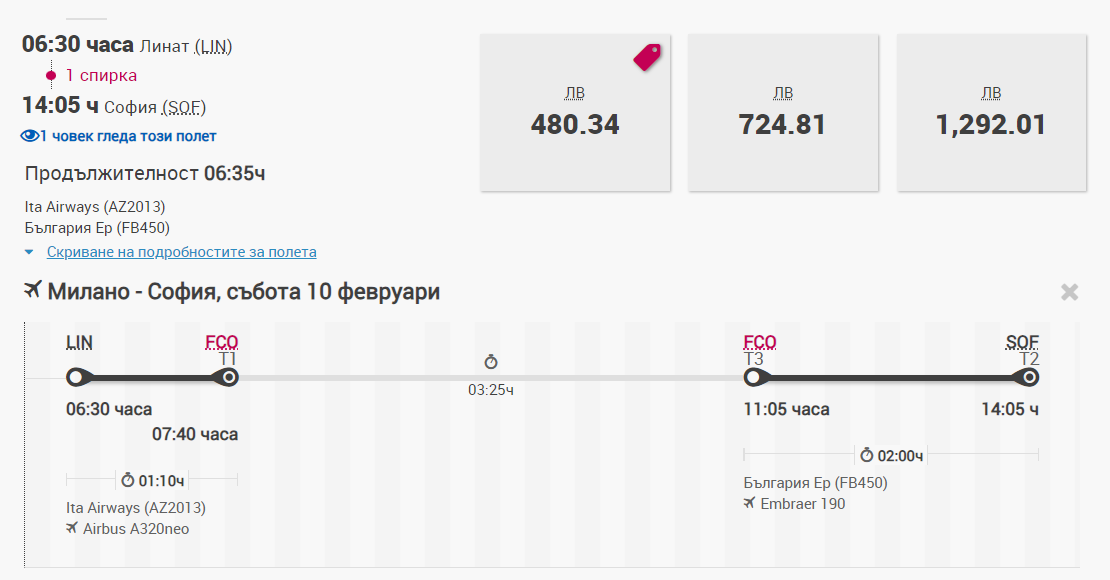Click the stopwatch icon next to 01:10ч
This screenshot has height=580, width=1110.
click(128, 480)
